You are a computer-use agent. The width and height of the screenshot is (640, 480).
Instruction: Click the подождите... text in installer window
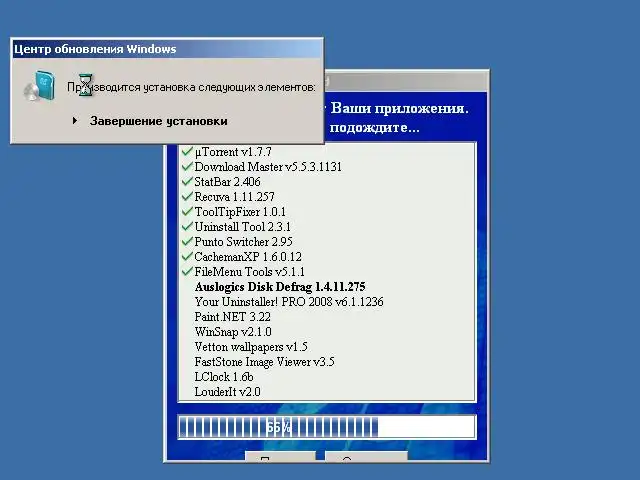click(374, 127)
